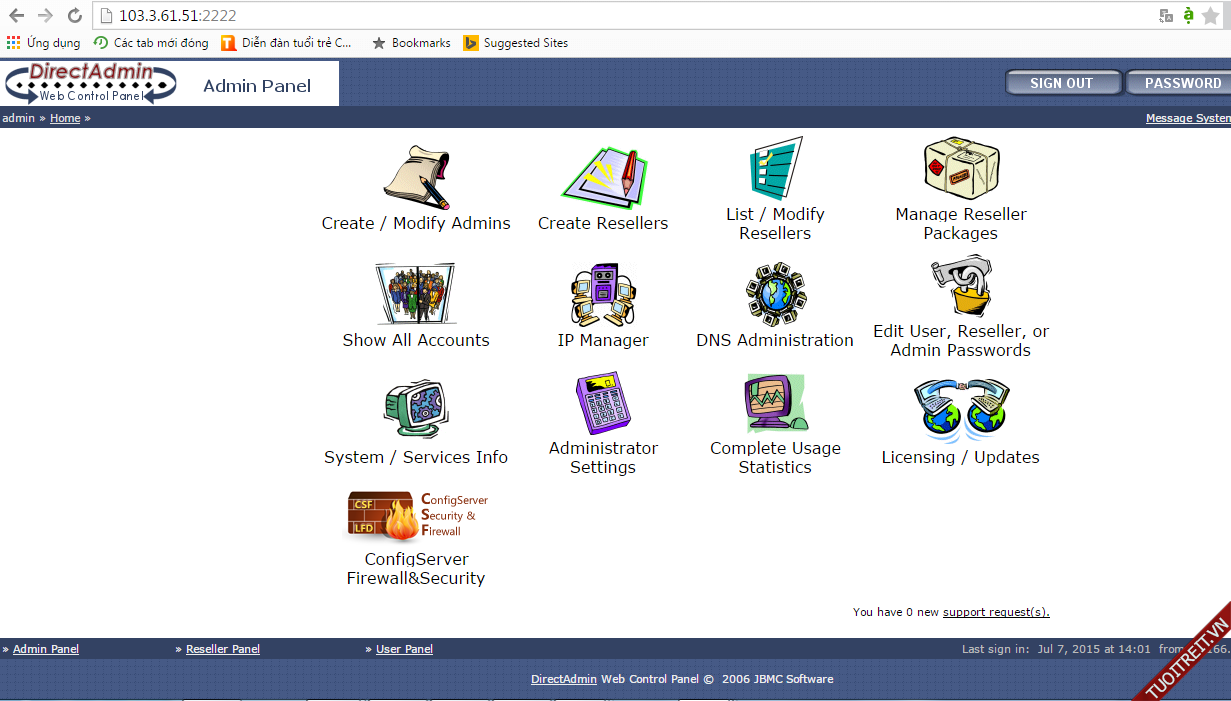1231x701 pixels.
Task: Open Manage Reseller Packages package icon
Action: point(960,169)
